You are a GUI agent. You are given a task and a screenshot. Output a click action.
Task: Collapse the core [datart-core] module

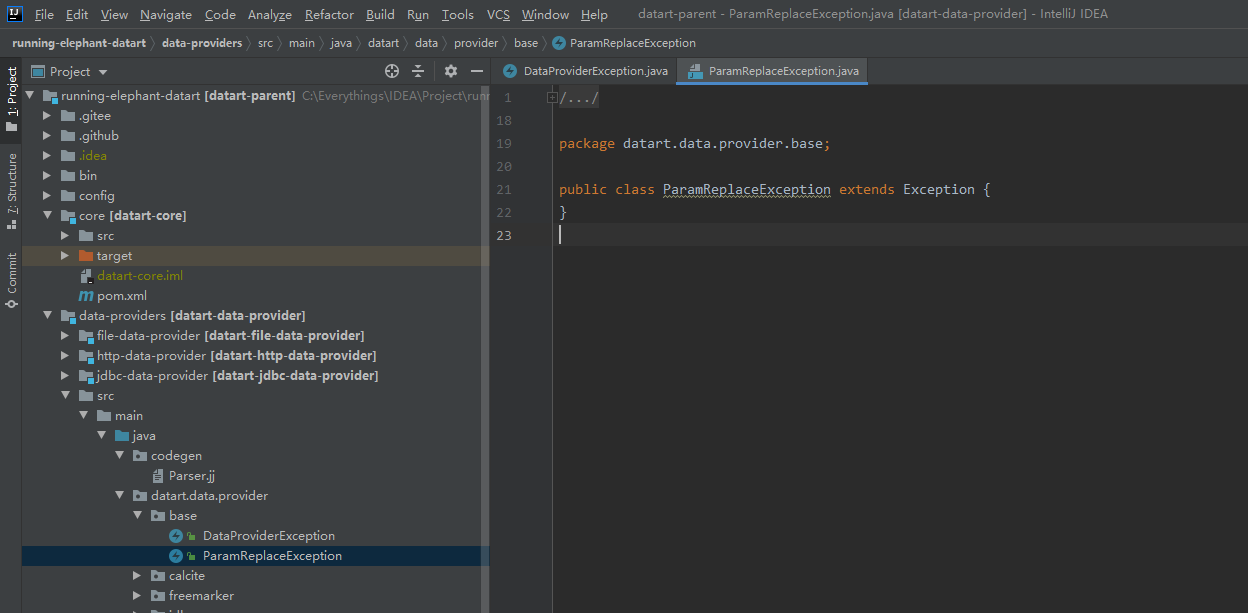point(47,216)
